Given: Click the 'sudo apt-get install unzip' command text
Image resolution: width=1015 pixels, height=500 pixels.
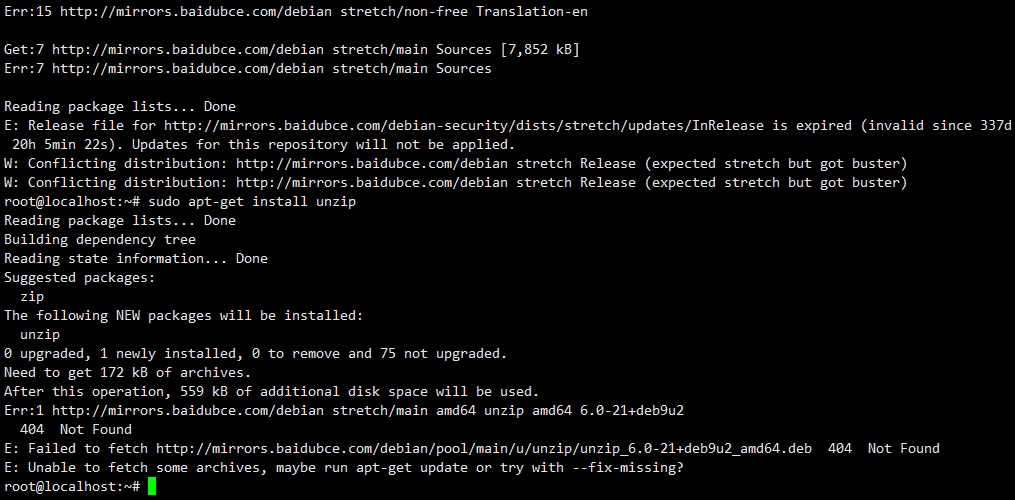Looking at the screenshot, I should click(x=252, y=202).
